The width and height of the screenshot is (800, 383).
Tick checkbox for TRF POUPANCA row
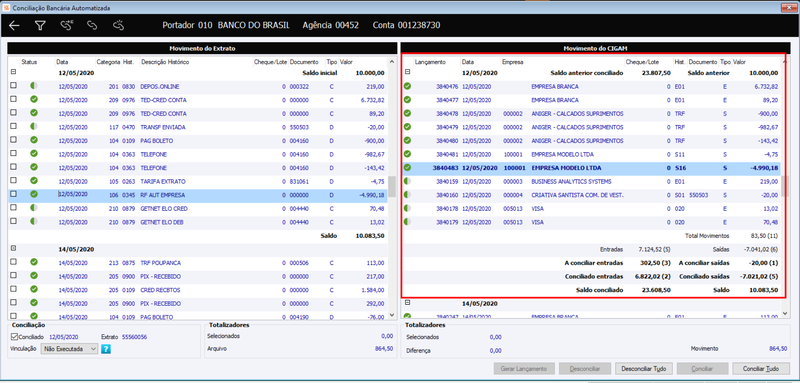point(13,262)
